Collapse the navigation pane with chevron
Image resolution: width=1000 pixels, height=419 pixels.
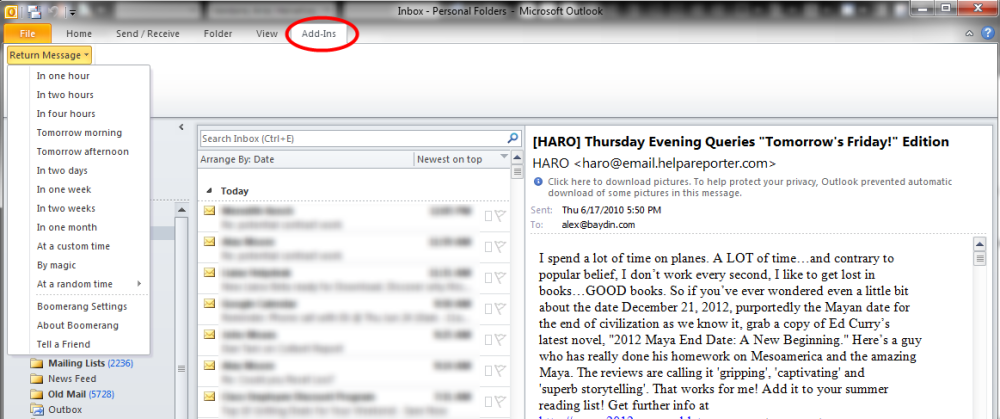[x=181, y=127]
